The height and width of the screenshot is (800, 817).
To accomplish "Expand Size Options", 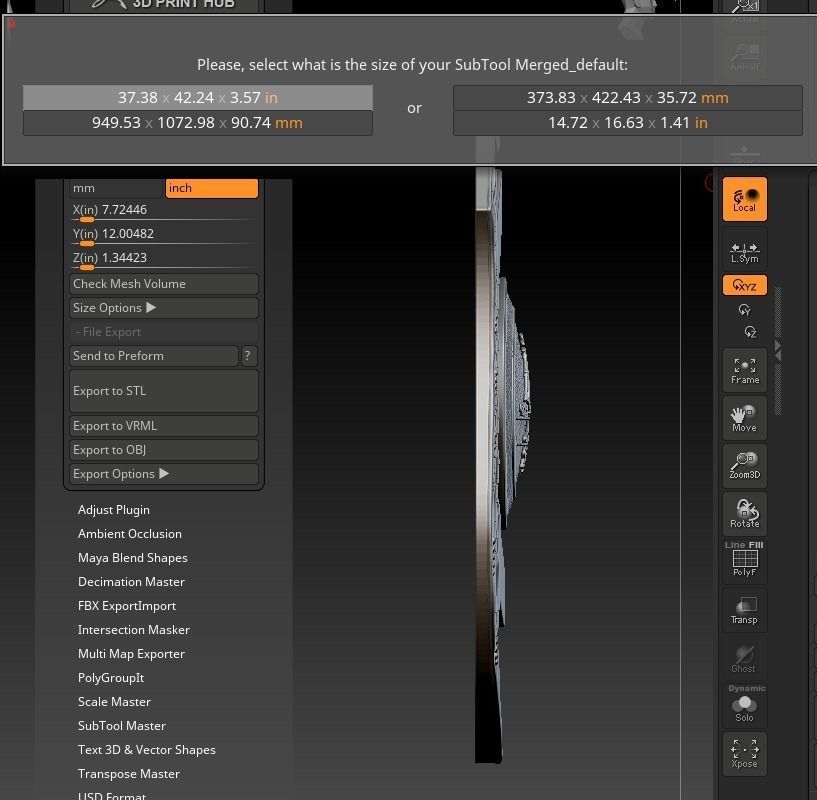I will click(x=164, y=308).
